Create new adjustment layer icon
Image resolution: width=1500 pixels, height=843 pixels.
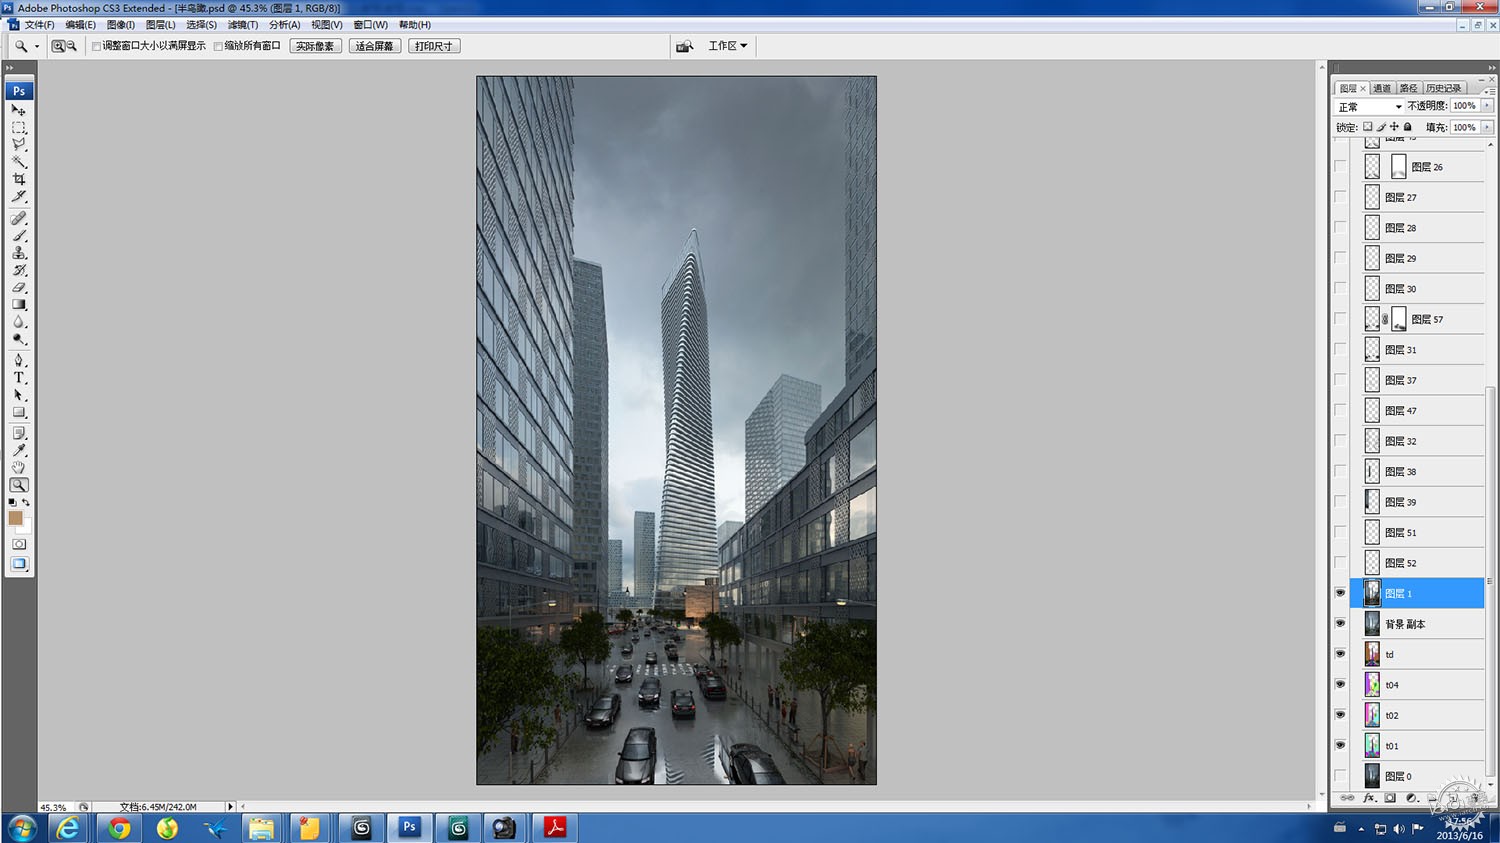[1411, 798]
